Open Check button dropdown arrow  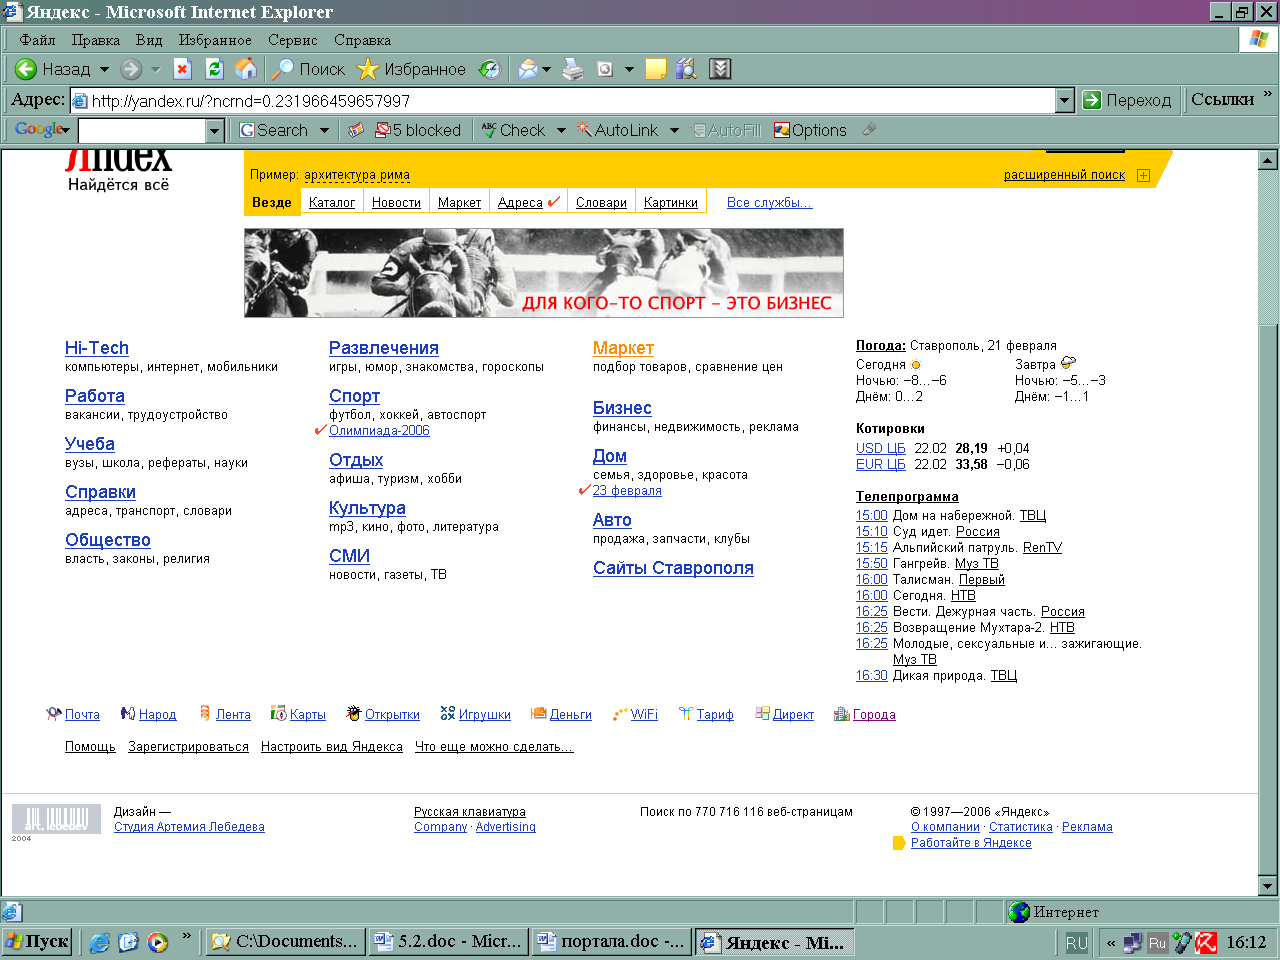pos(561,130)
